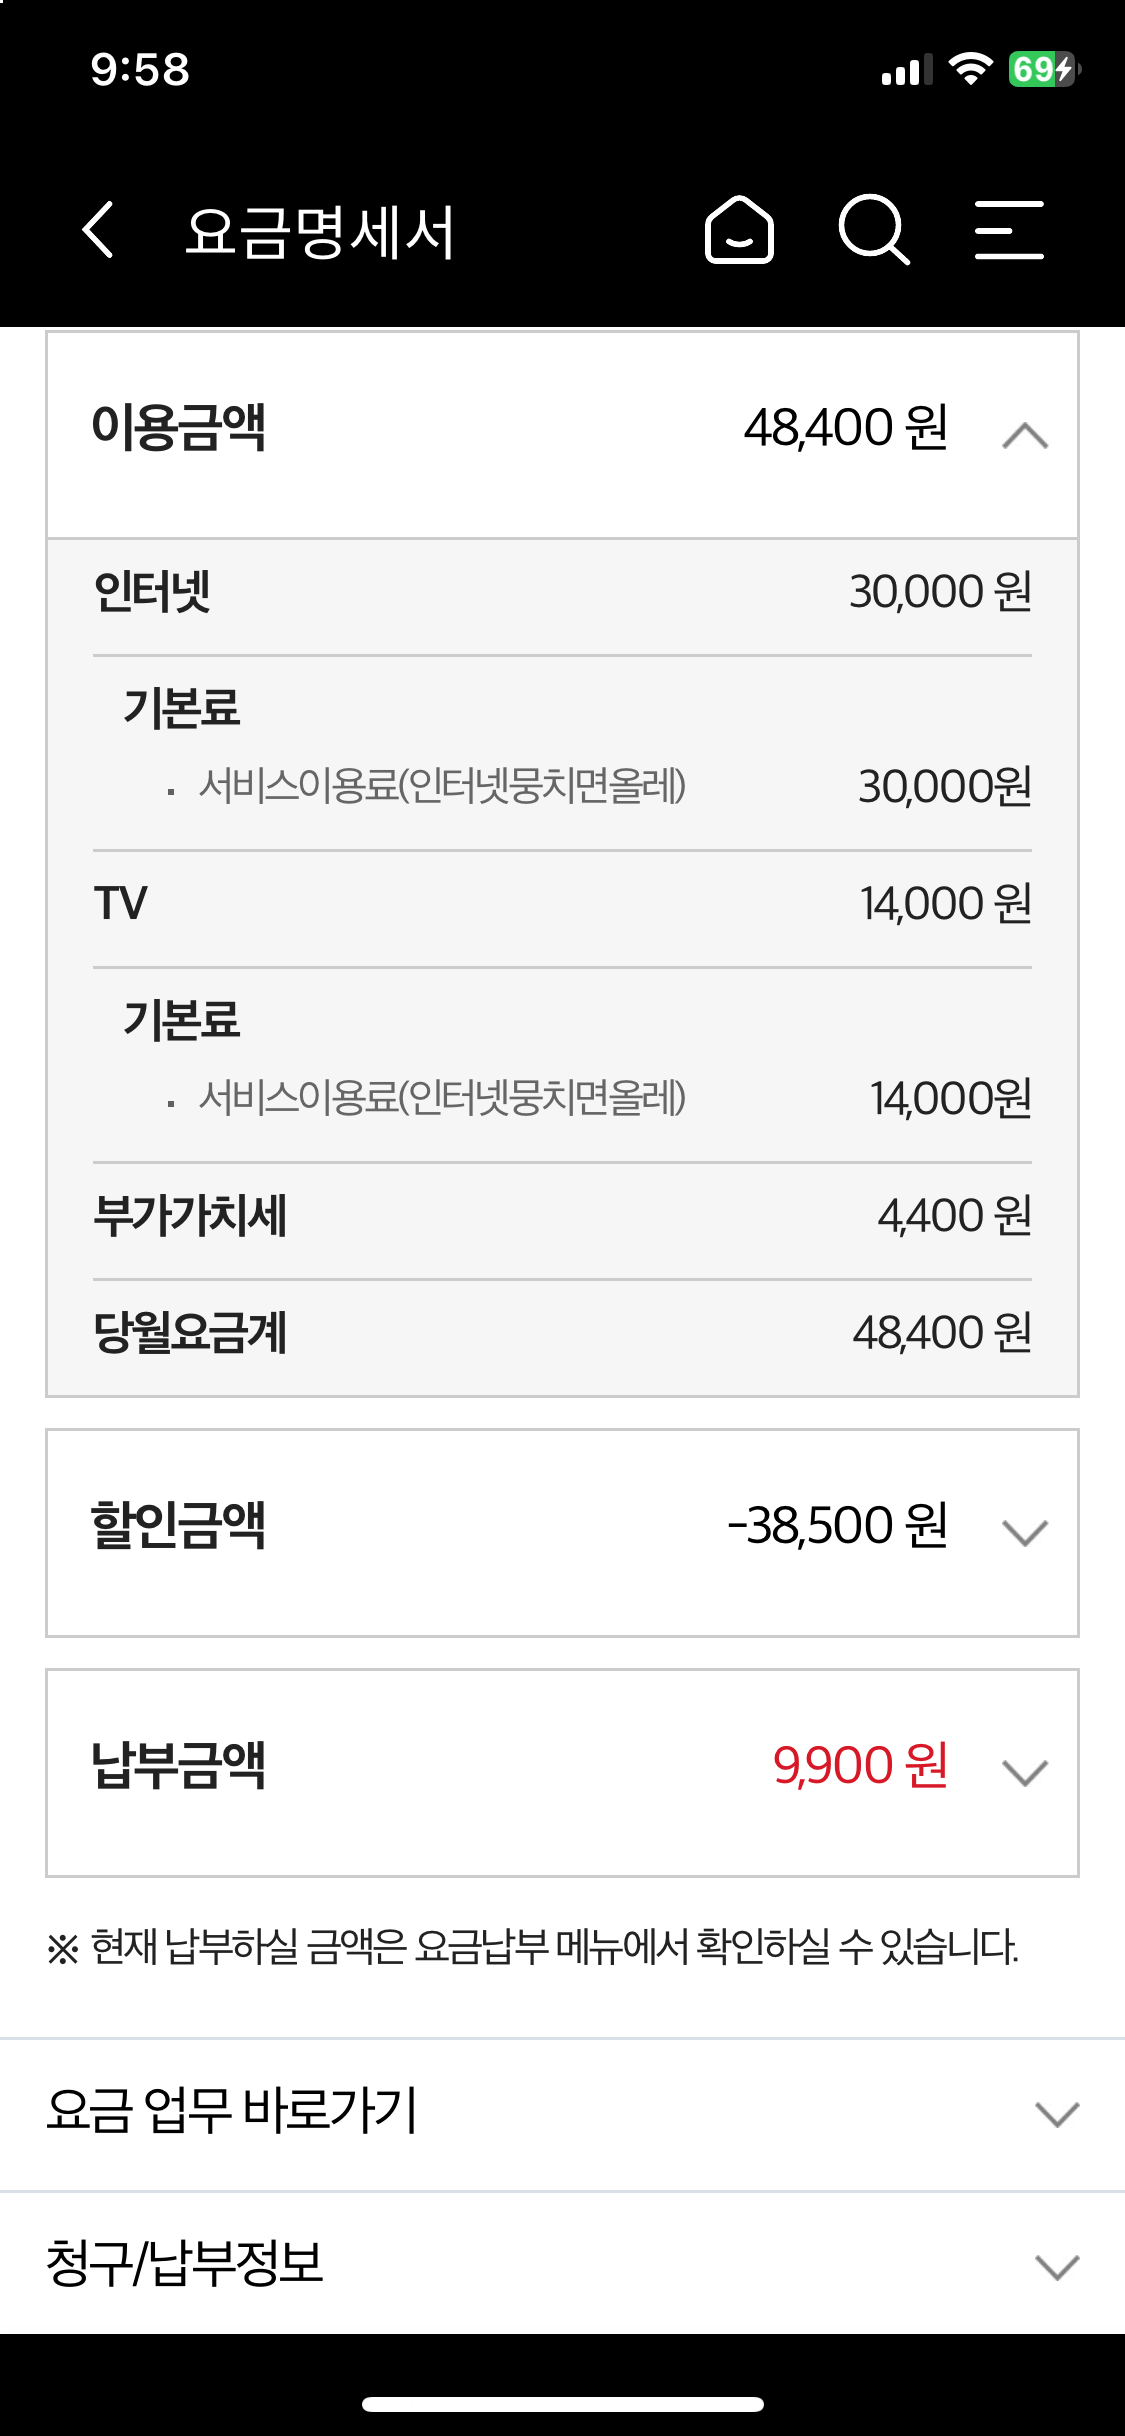Expand 청구/납부정보 chevron
The image size is (1125, 2436).
(1057, 2266)
